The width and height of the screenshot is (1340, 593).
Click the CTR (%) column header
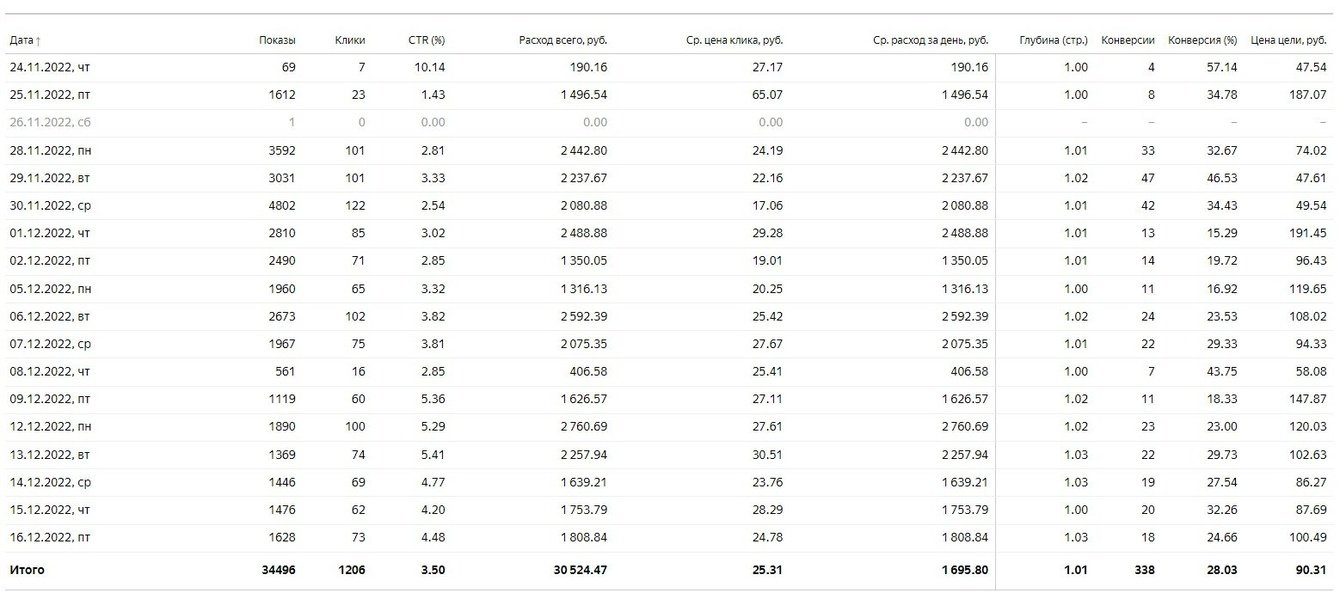point(427,41)
